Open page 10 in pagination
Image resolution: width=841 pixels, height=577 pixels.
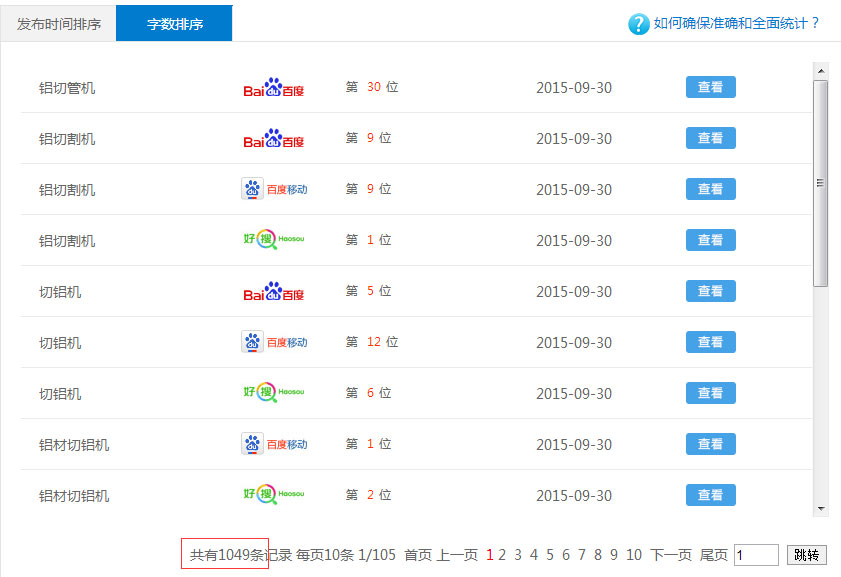(x=634, y=555)
